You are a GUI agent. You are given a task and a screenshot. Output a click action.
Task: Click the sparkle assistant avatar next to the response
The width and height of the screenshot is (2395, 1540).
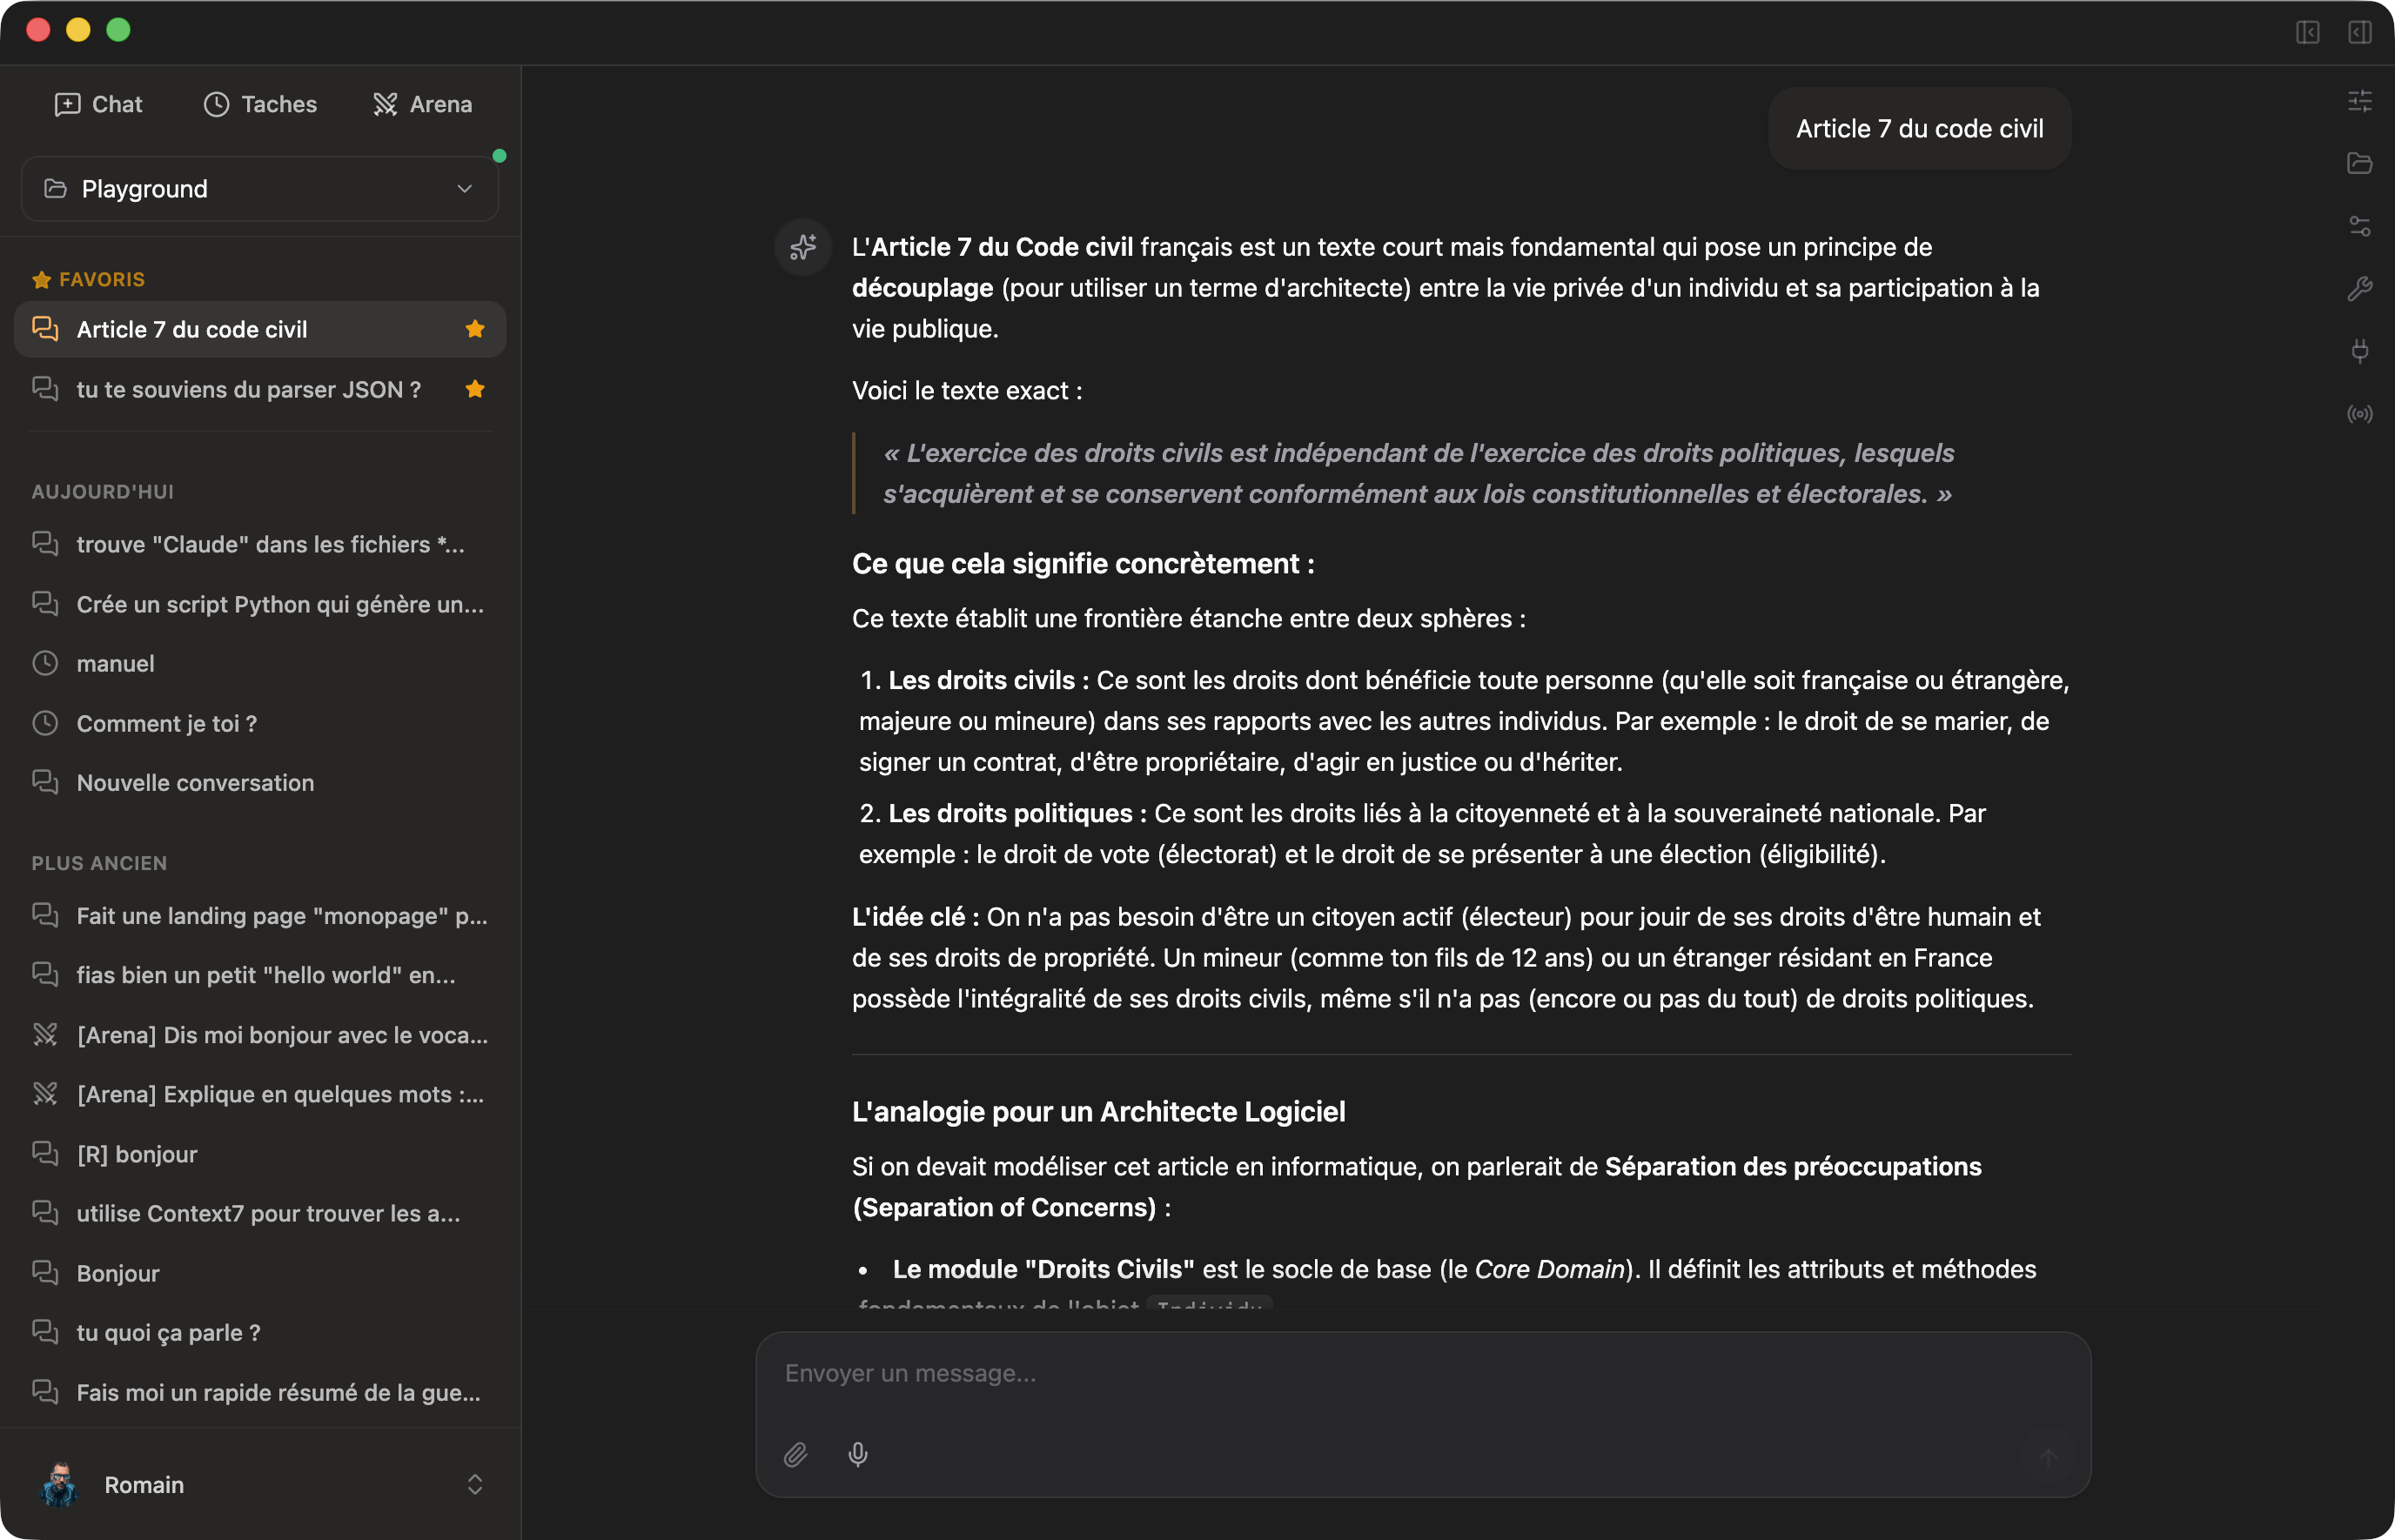click(803, 247)
